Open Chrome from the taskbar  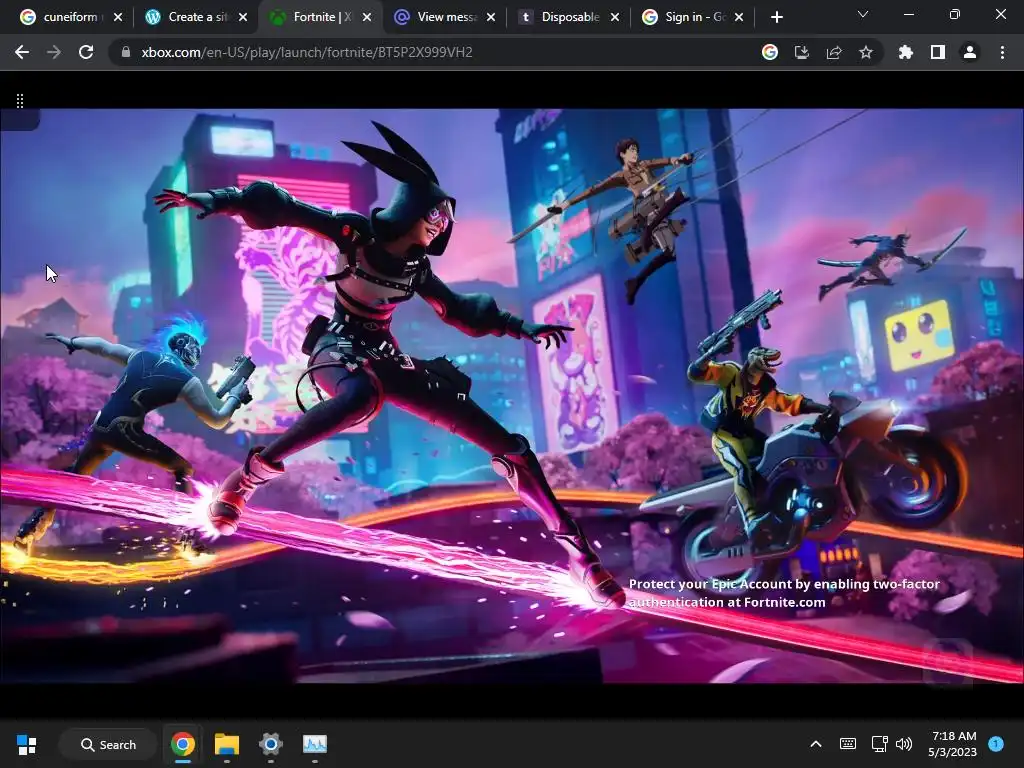183,744
